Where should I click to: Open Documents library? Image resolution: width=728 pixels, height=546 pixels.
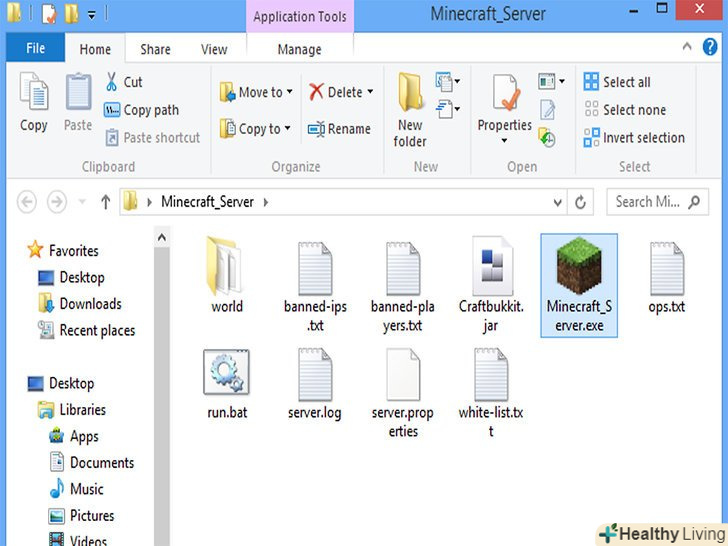pyautogui.click(x=91, y=462)
